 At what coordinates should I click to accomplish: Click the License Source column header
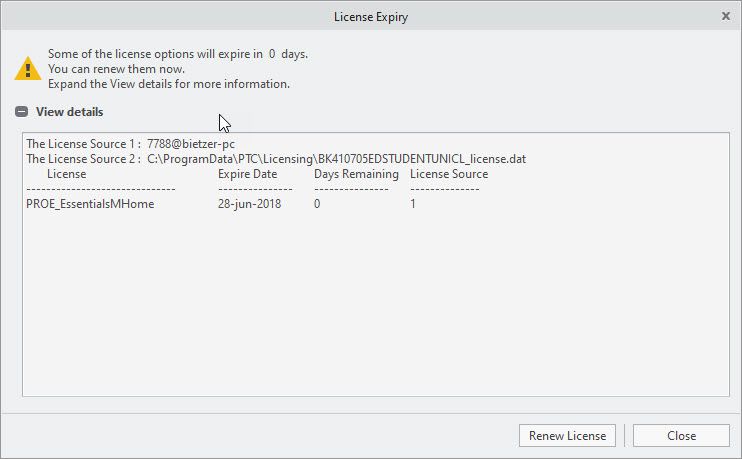tap(449, 174)
